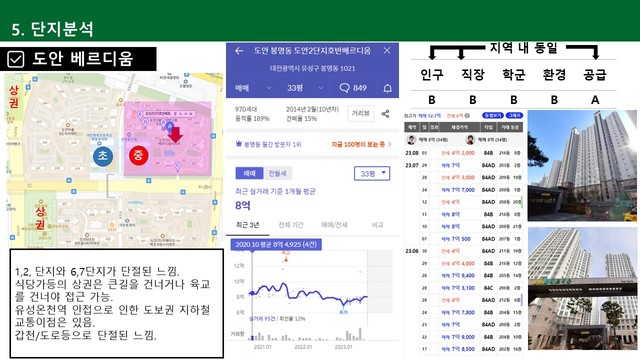Go back using the header arrow icon

click(x=239, y=51)
